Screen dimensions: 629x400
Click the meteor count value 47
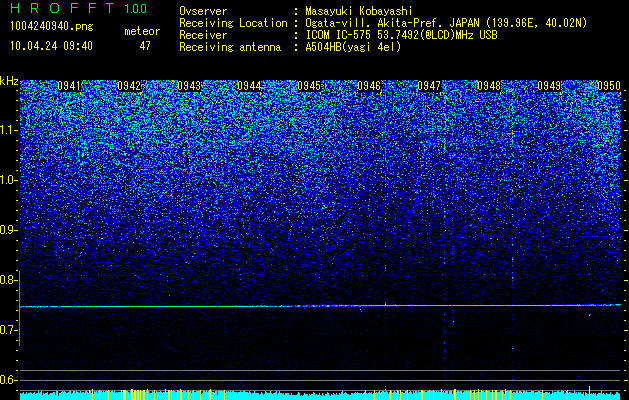[x=145, y=46]
